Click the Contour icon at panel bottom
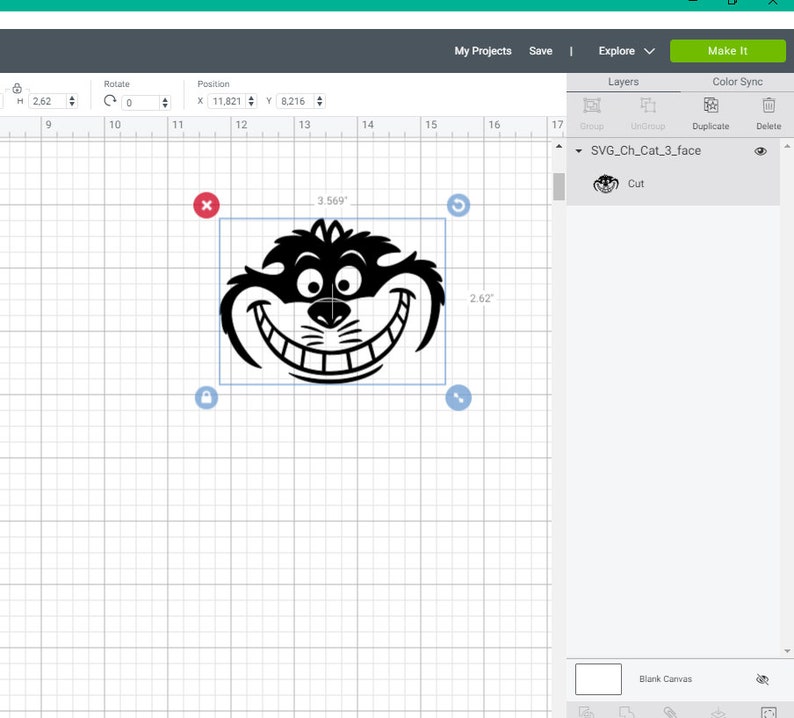Viewport: 794px width, 718px height. click(769, 712)
